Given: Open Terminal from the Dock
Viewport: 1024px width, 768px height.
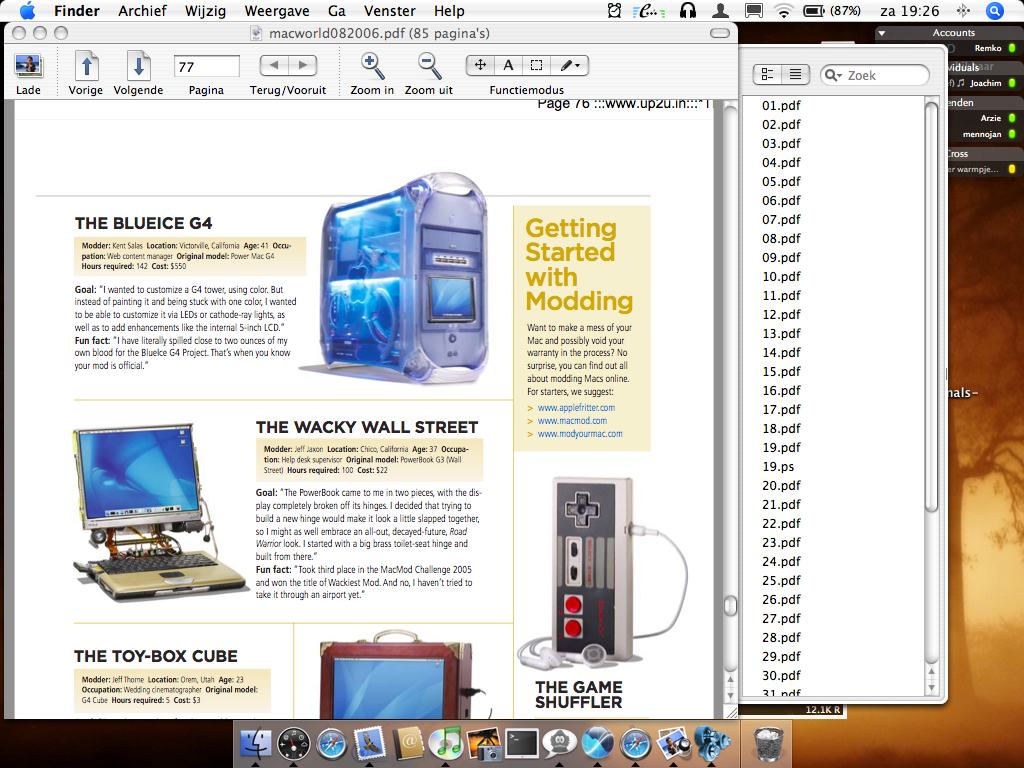Looking at the screenshot, I should pyautogui.click(x=522, y=743).
